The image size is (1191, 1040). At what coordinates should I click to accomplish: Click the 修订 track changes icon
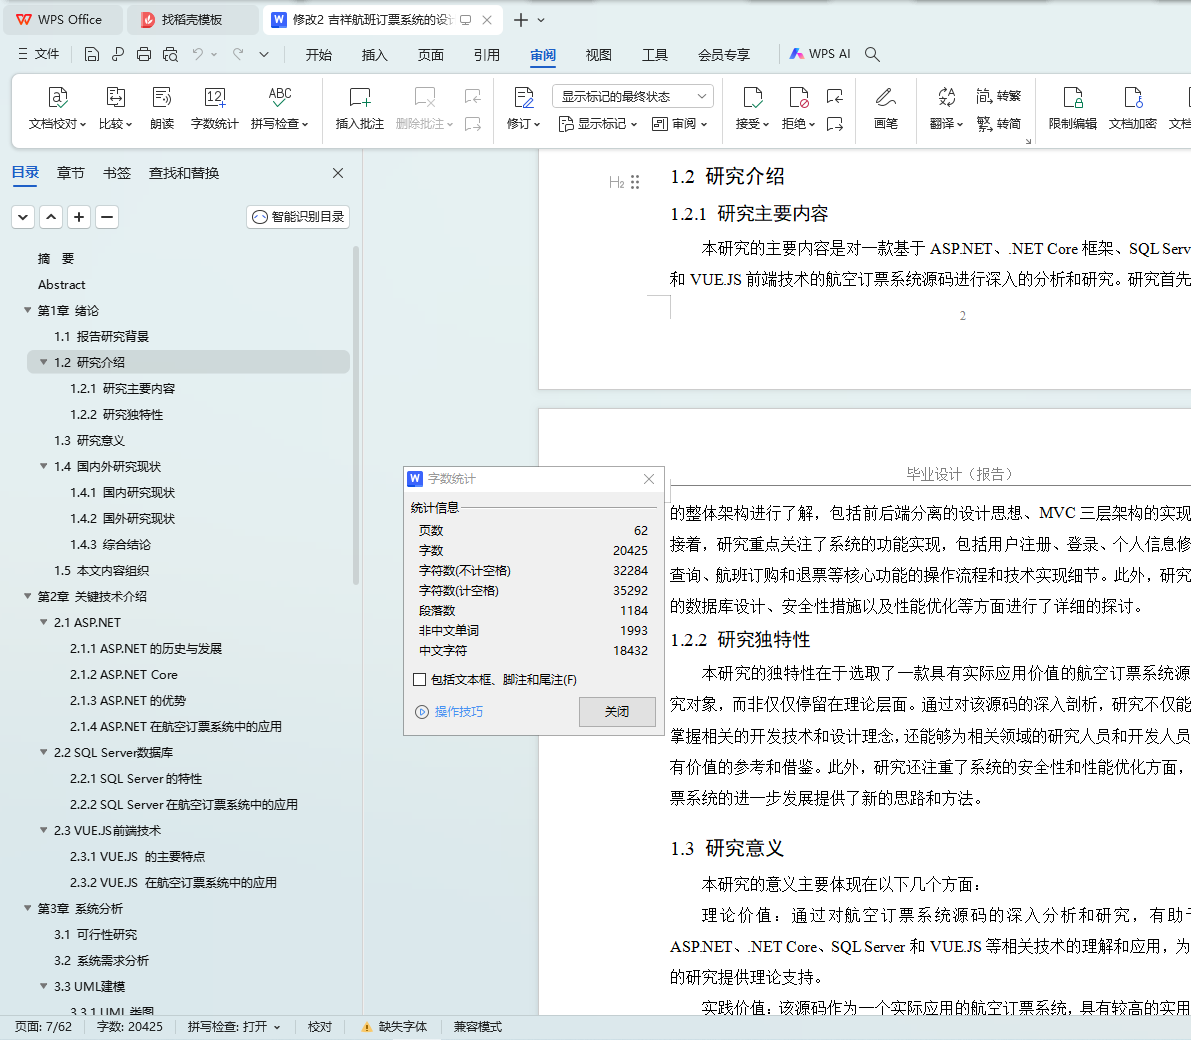click(x=523, y=98)
